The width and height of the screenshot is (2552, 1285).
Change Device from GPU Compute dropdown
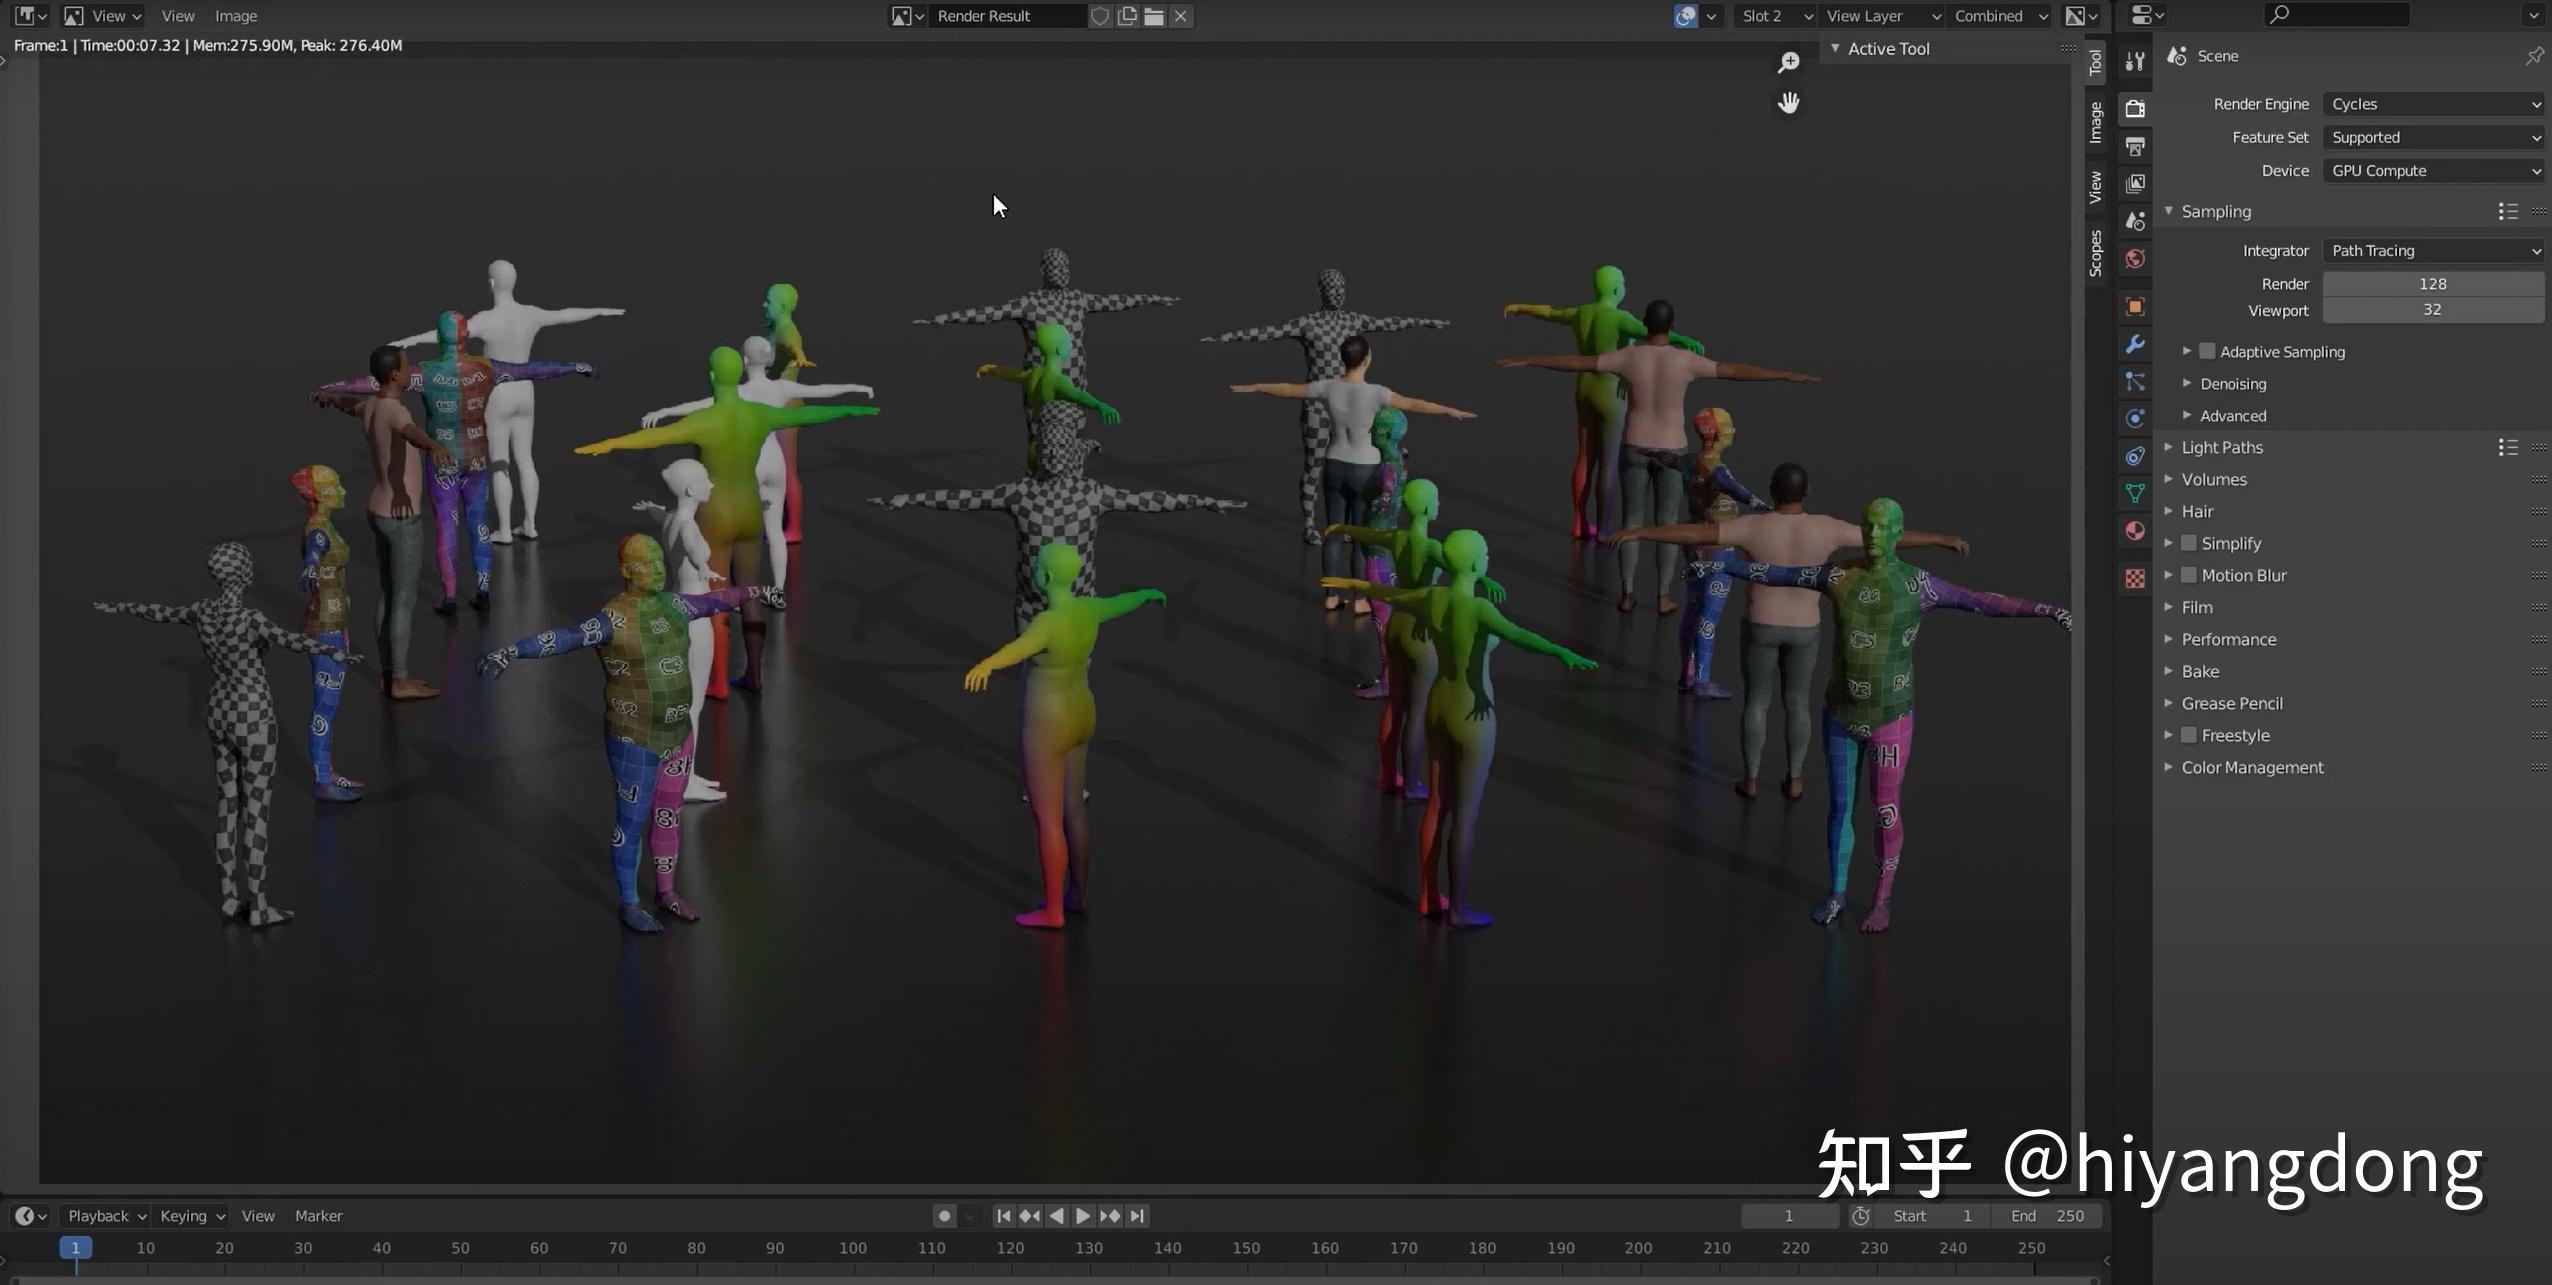pos(2434,170)
